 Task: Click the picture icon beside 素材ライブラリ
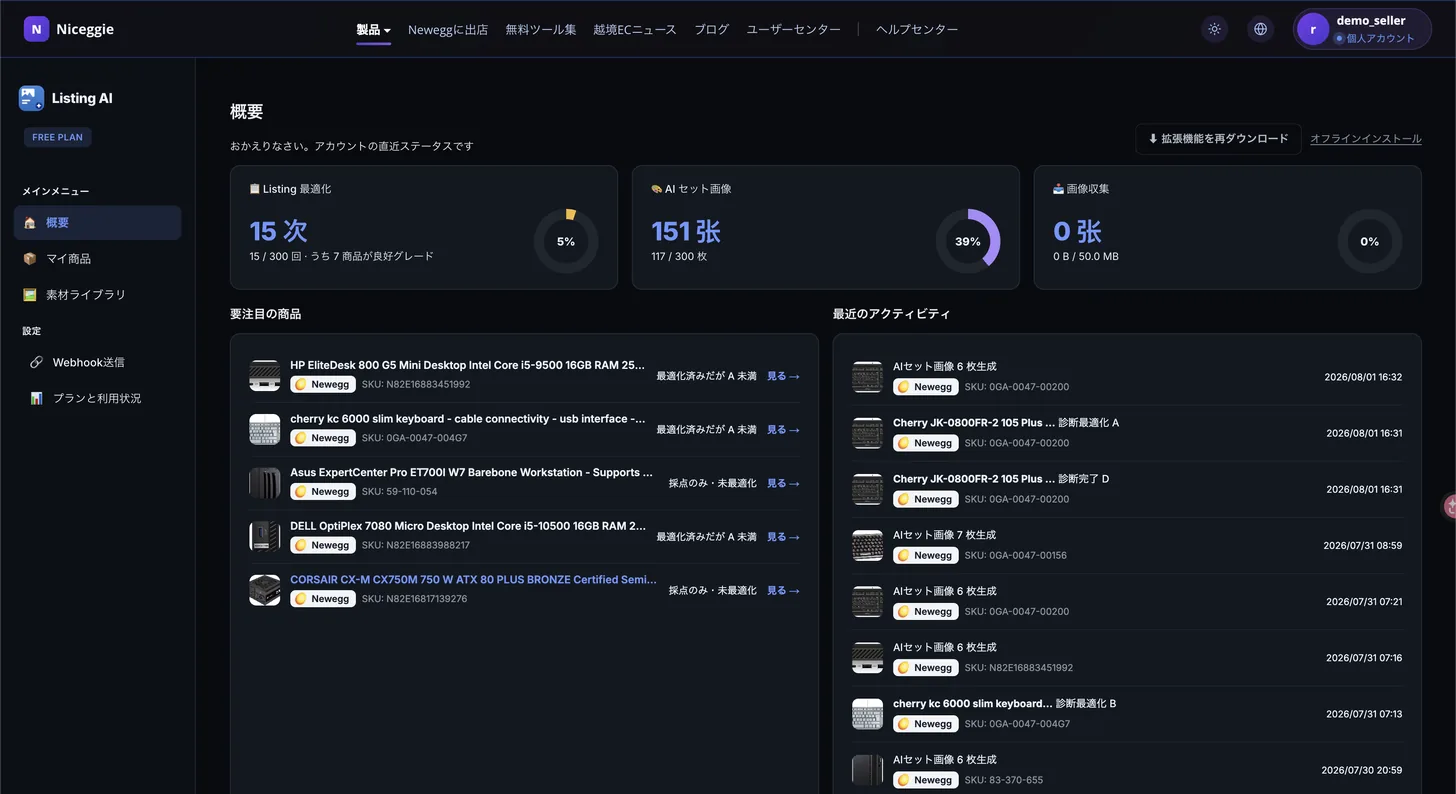click(x=29, y=295)
